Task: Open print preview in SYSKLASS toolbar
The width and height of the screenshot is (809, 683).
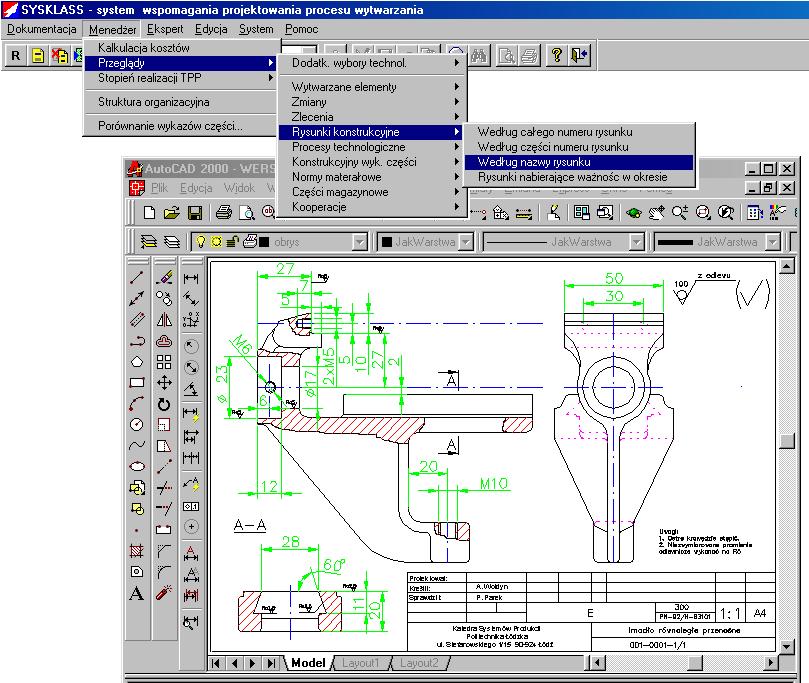Action: pyautogui.click(x=507, y=55)
